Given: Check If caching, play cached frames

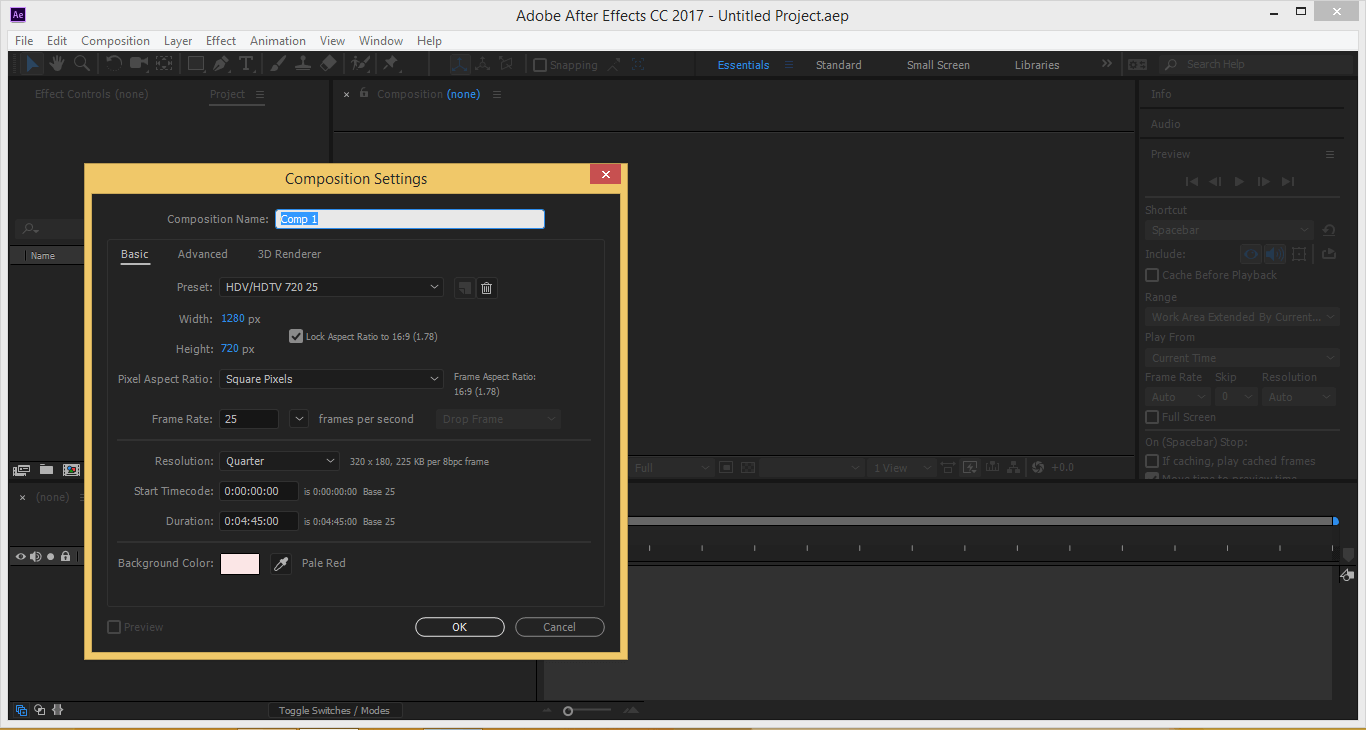Looking at the screenshot, I should (x=1152, y=461).
